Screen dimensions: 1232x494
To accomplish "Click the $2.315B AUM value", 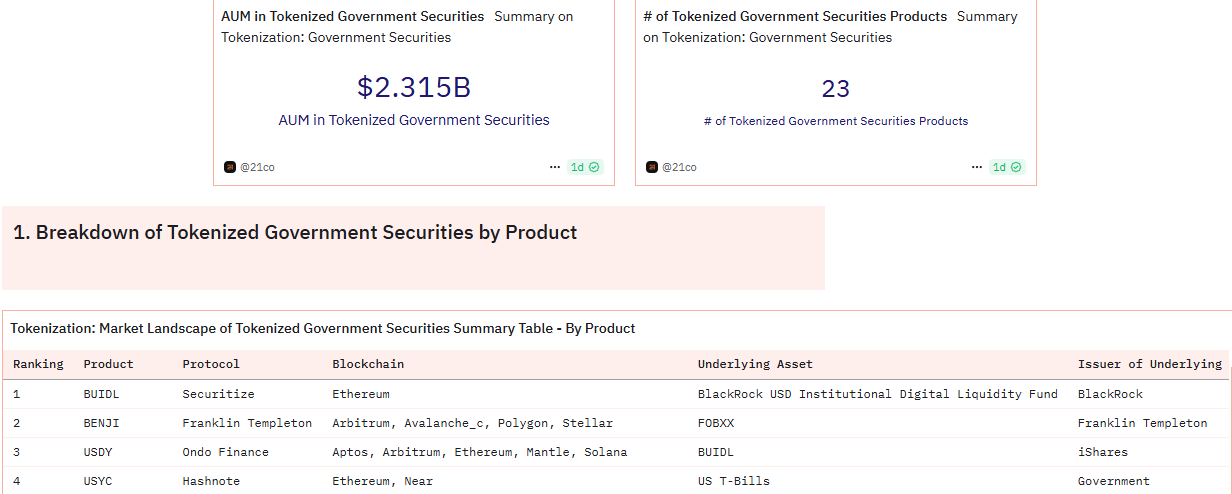I will coord(414,88).
